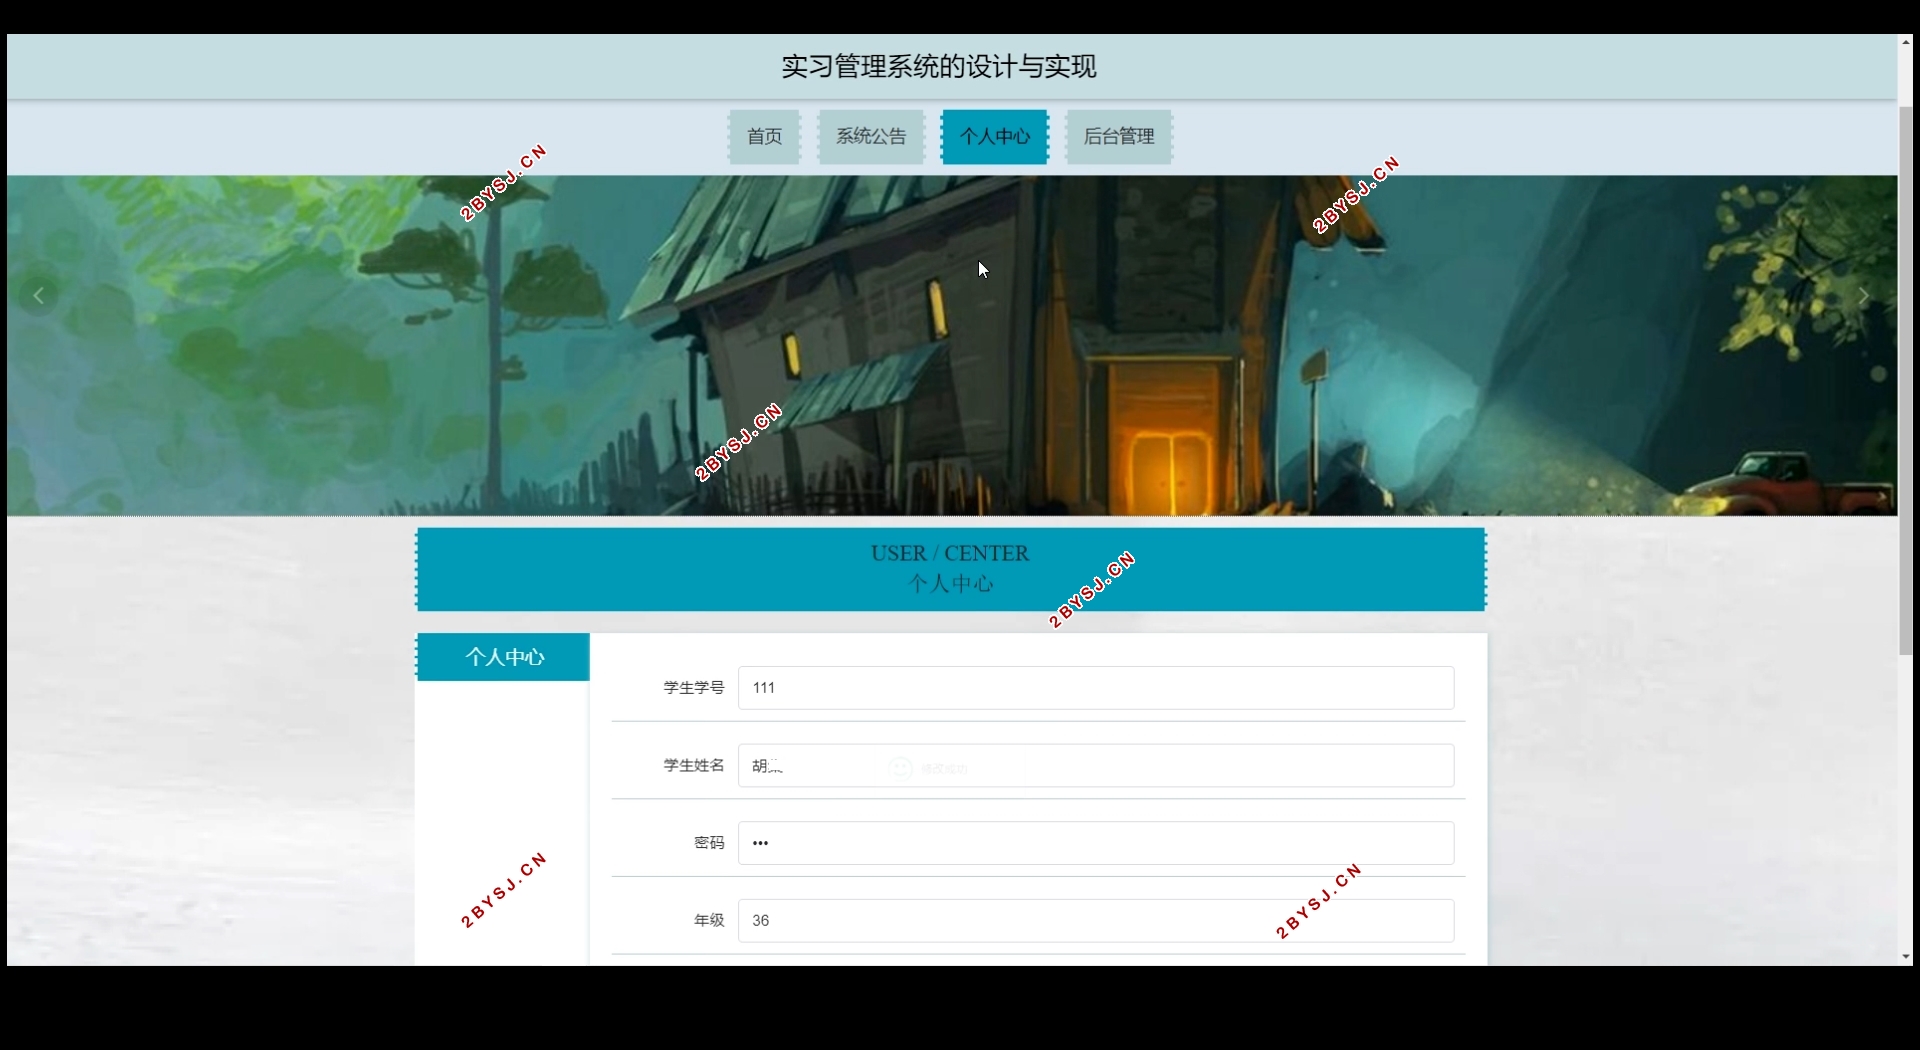Click the site title 实习管理系统的设计与实现
This screenshot has height=1050, width=1920.
pos(939,67)
